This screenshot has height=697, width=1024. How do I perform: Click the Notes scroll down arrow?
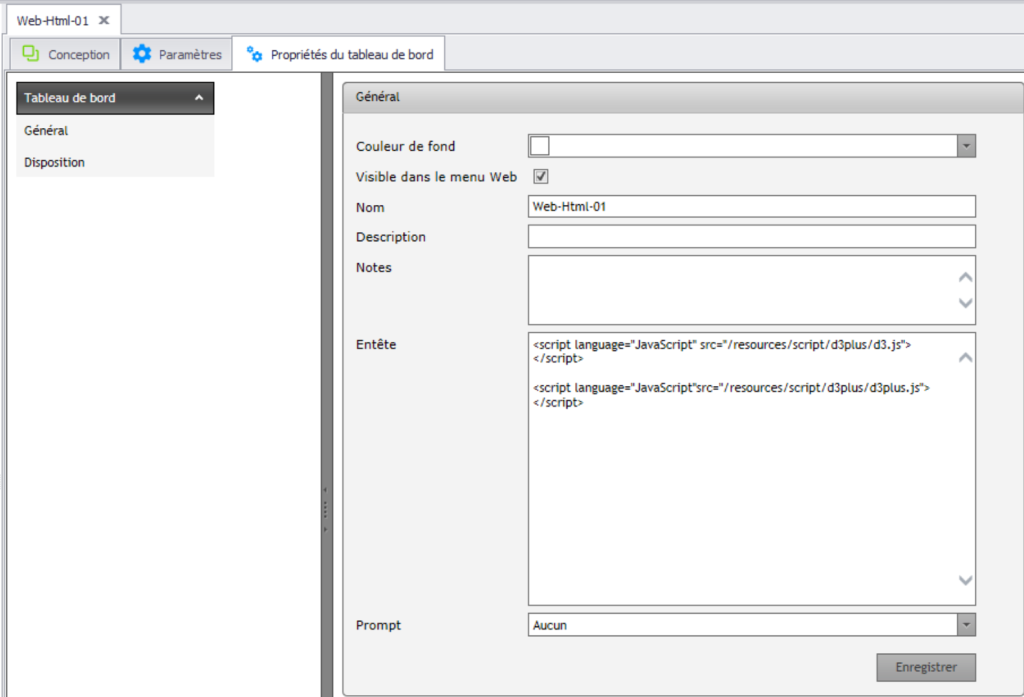[965, 303]
